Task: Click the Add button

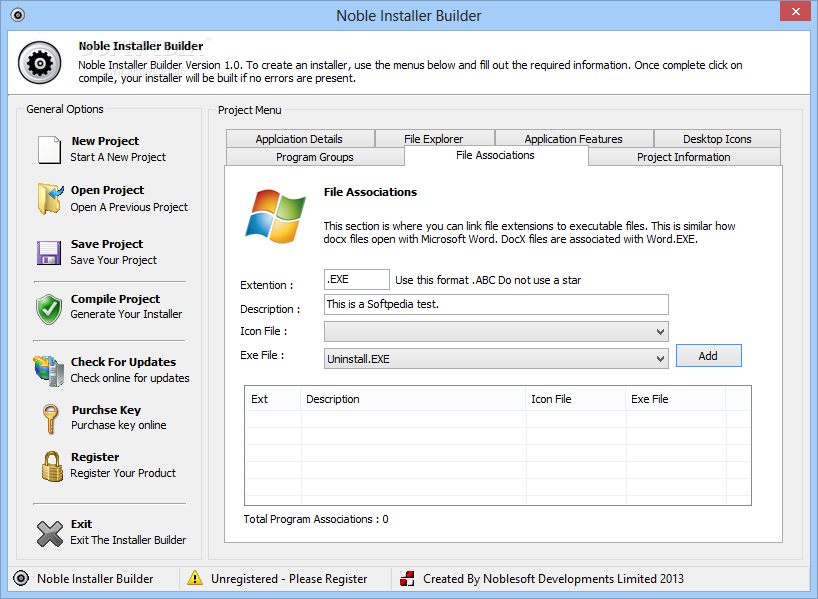Action: tap(708, 356)
